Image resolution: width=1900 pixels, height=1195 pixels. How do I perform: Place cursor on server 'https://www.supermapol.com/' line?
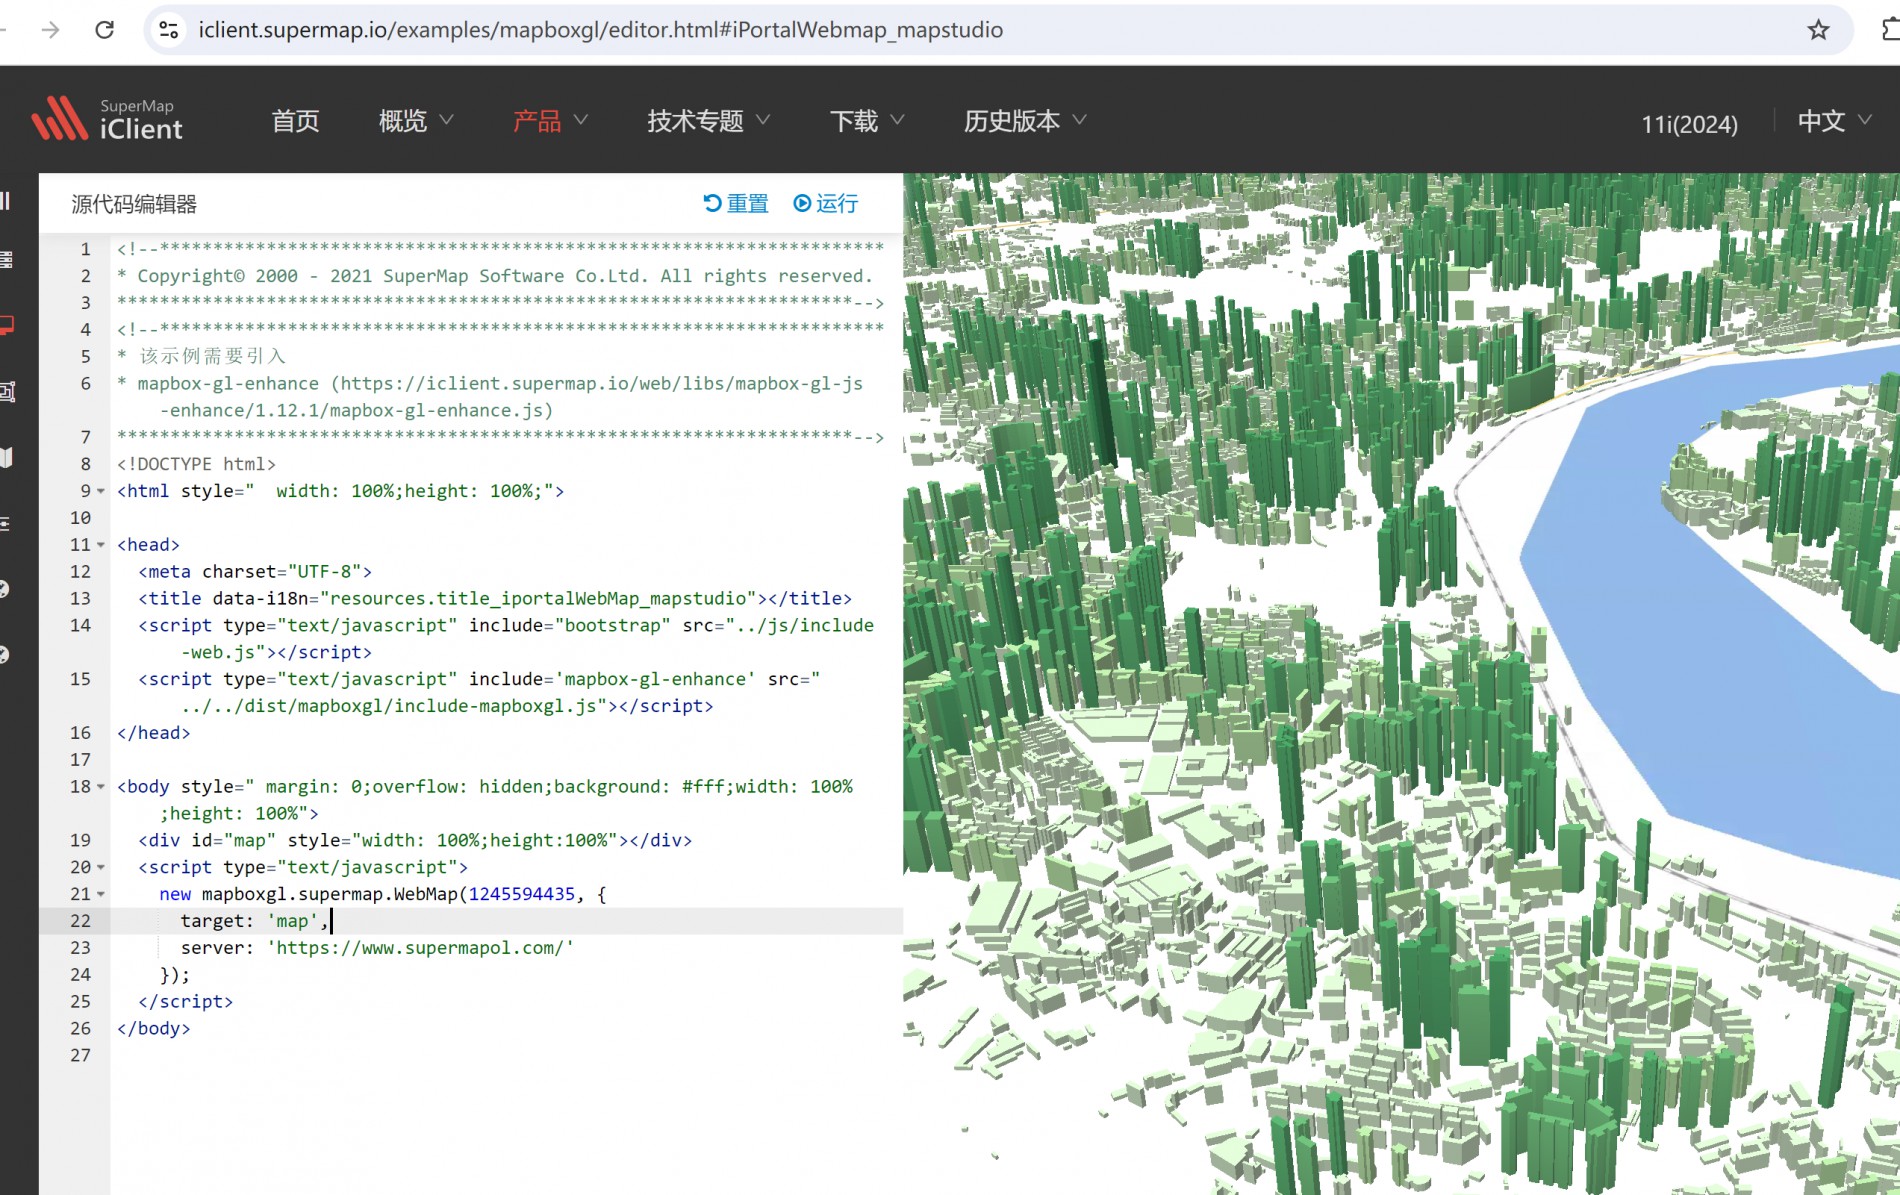(x=377, y=948)
